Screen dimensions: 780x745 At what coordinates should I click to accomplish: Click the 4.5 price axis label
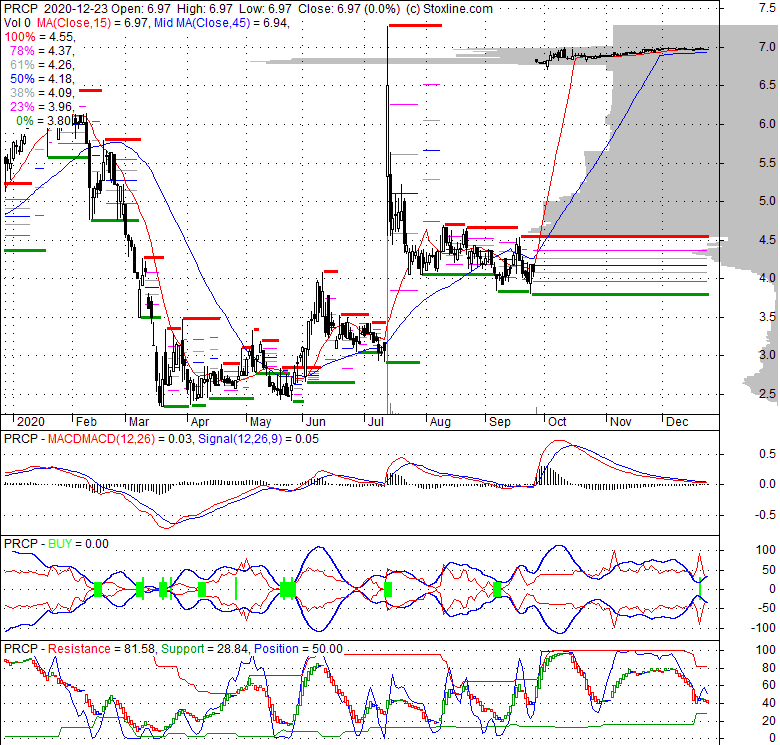pyautogui.click(x=767, y=240)
